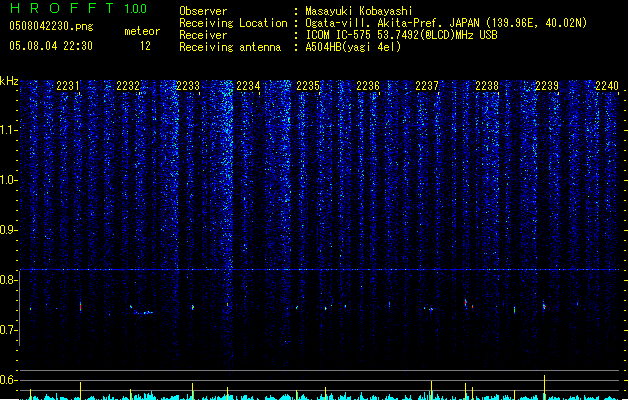Click the A504HB(yagi 4el) antenna text

click(353, 47)
